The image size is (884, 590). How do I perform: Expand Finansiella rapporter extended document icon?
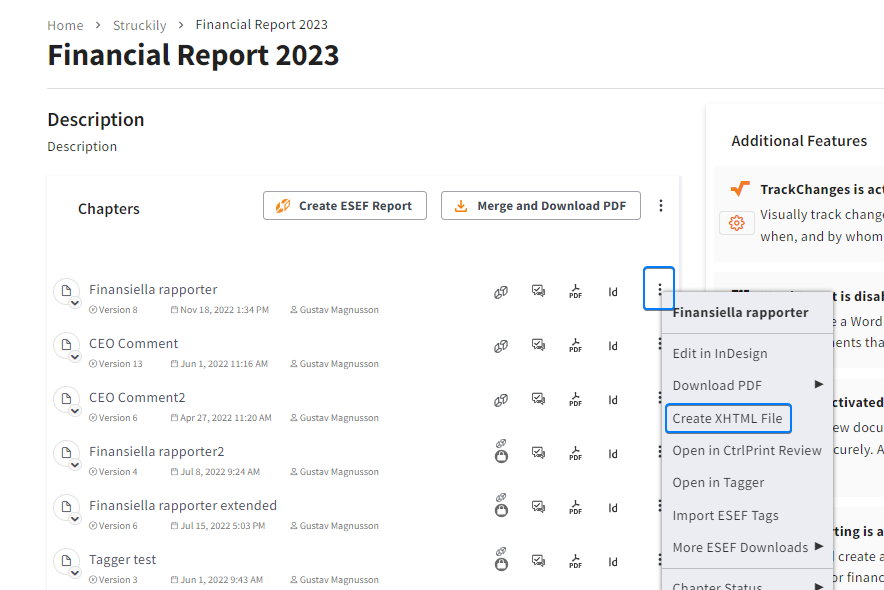click(67, 508)
